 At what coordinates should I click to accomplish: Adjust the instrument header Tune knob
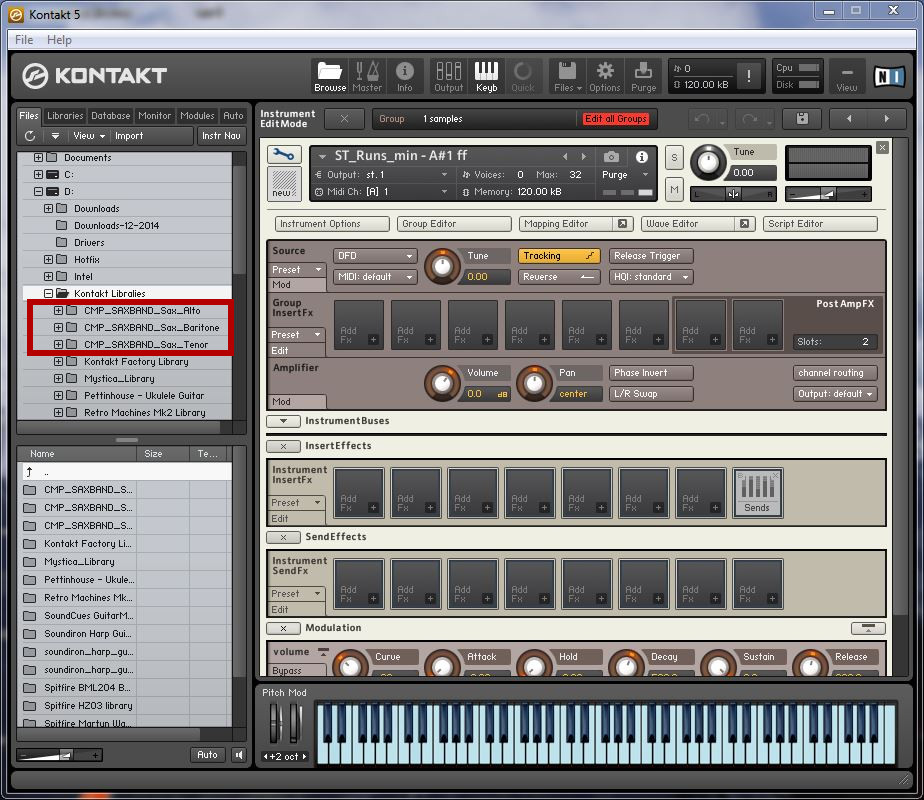pos(708,163)
